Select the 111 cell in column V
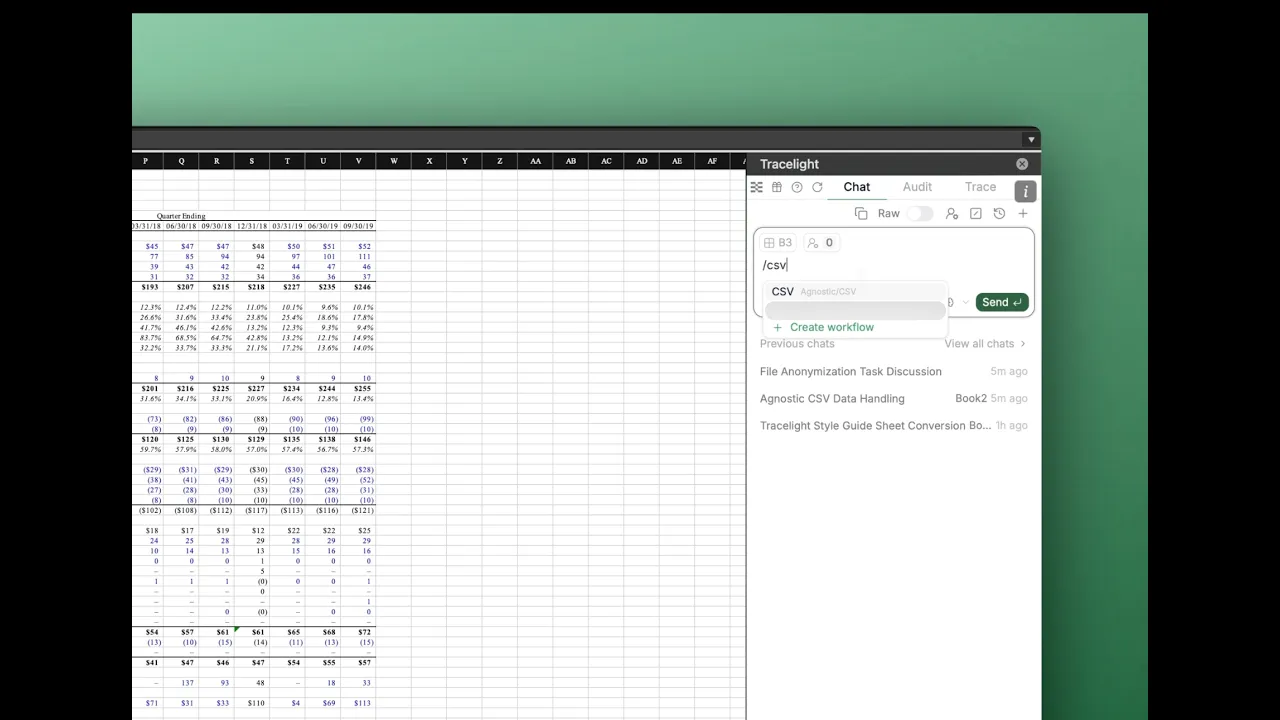Screen dimensions: 1280x720 [x=358, y=257]
